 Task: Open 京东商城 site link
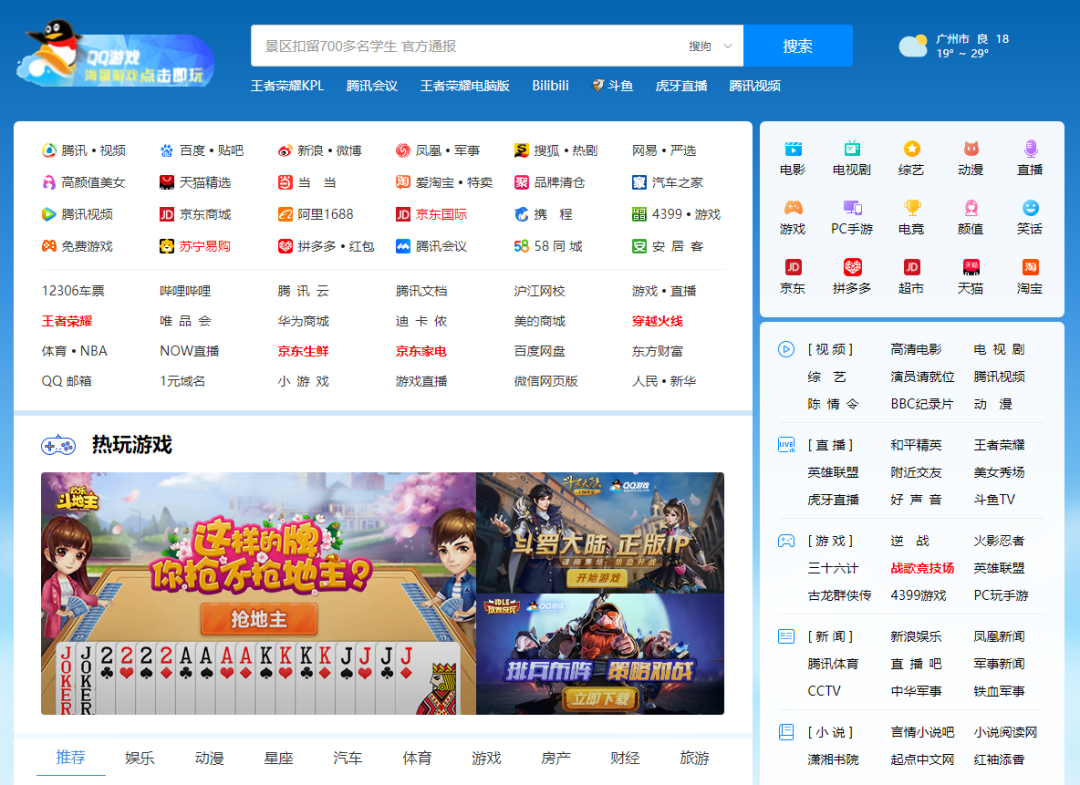[195, 214]
